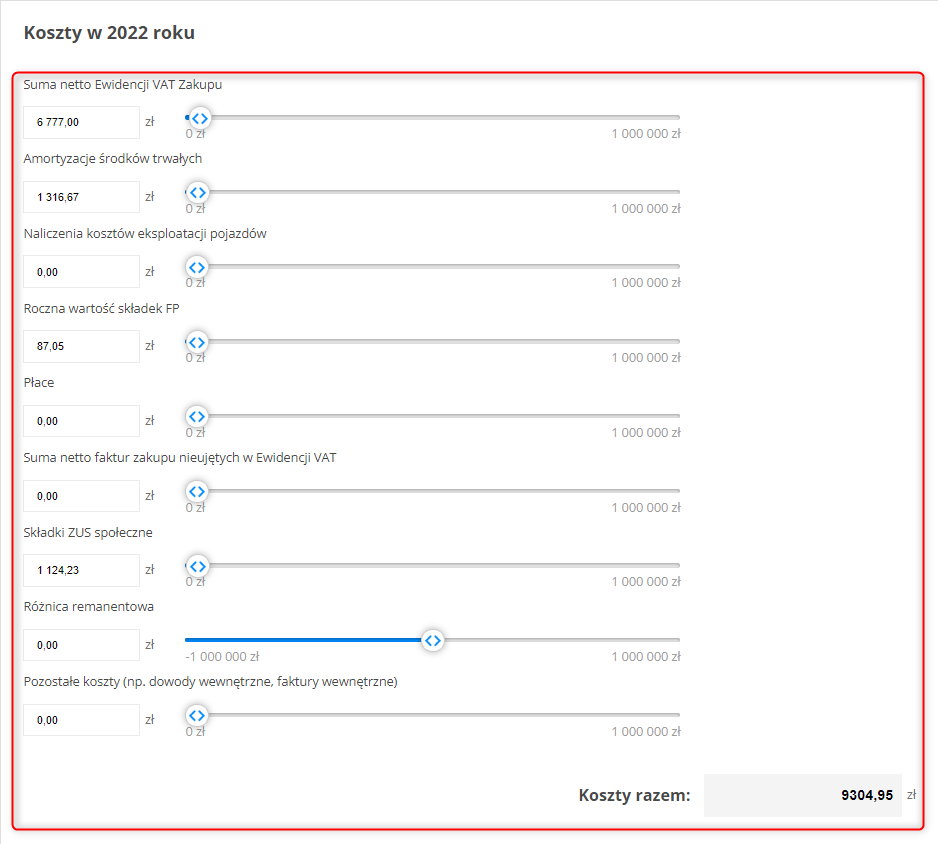Viewport: 938px width, 844px height.
Task: Focus the faktur zakupu nieujętych amount field
Action: [x=81, y=496]
